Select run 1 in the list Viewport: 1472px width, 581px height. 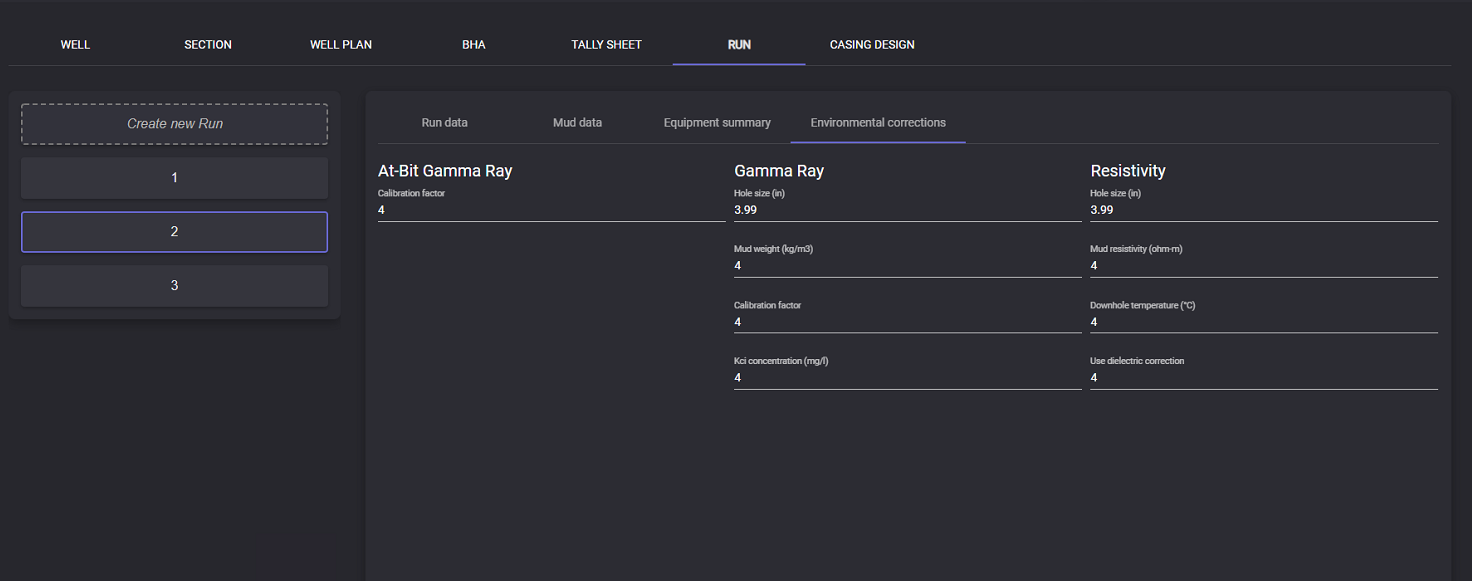coord(175,178)
